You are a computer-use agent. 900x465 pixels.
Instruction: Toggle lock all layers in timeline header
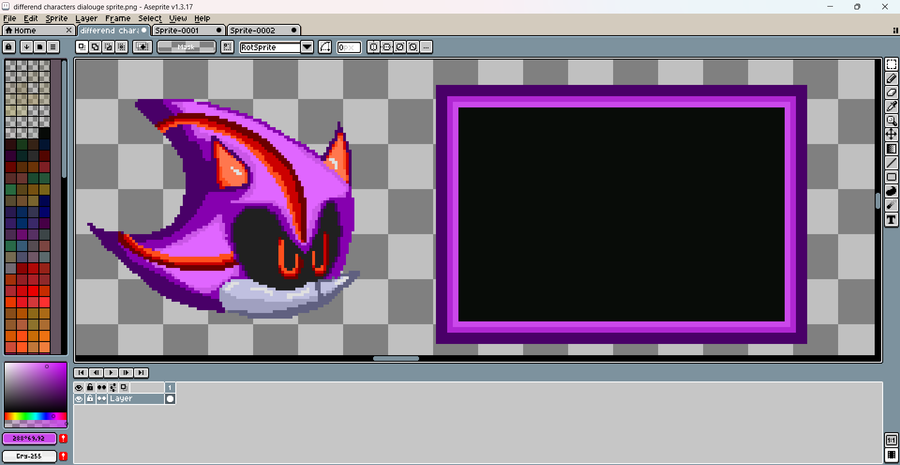(90, 388)
